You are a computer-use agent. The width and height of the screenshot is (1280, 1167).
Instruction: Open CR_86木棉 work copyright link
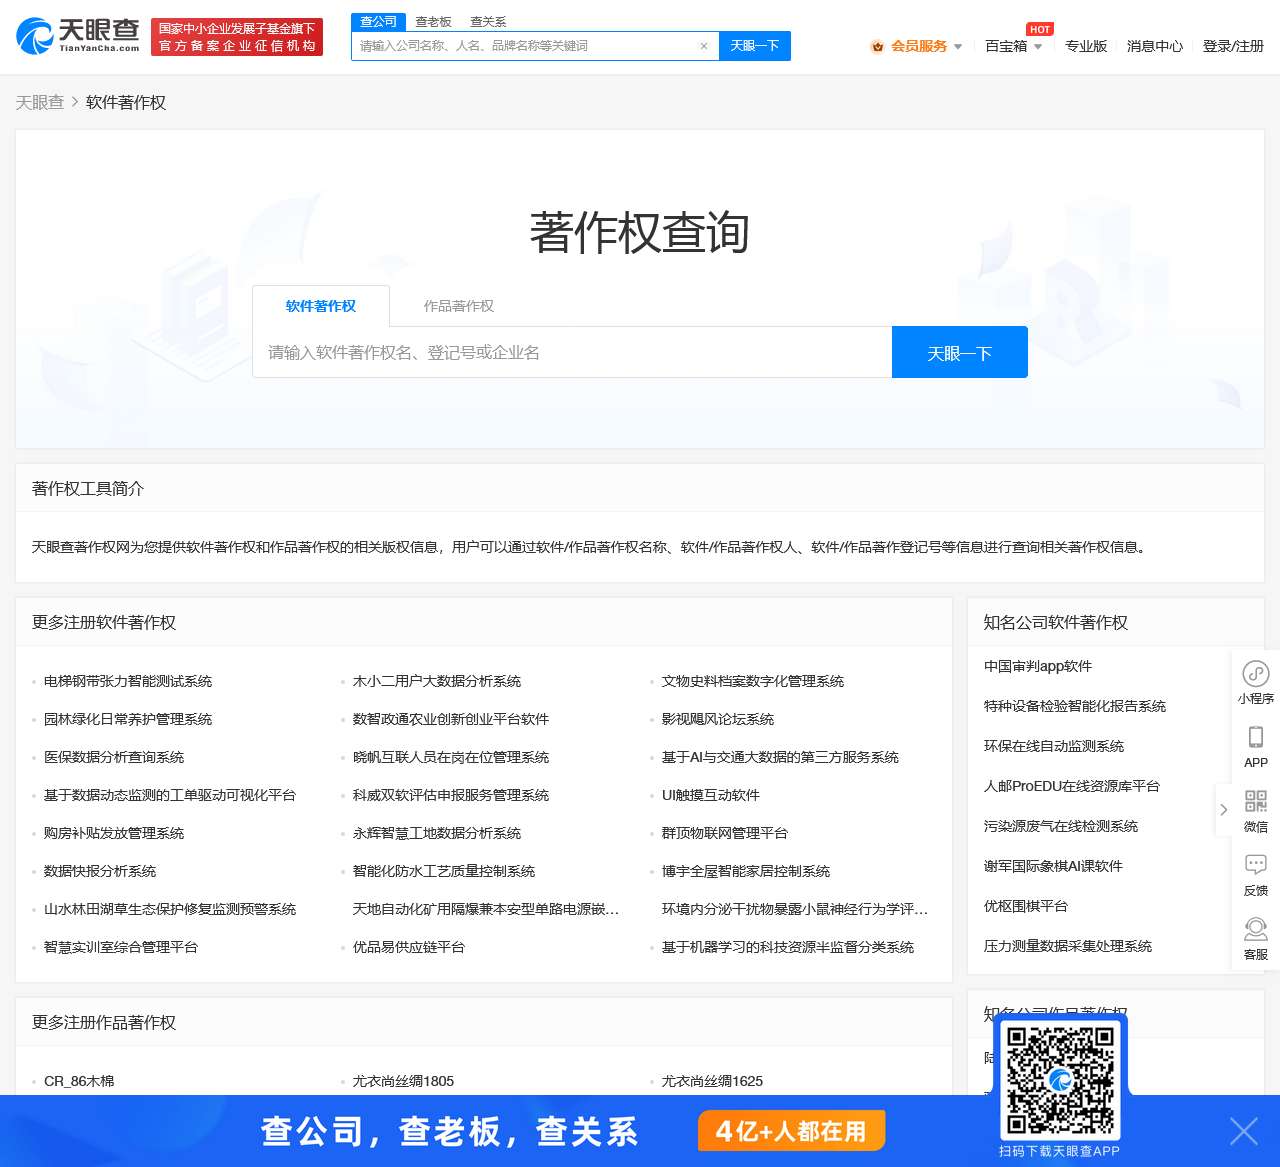pyautogui.click(x=79, y=1081)
